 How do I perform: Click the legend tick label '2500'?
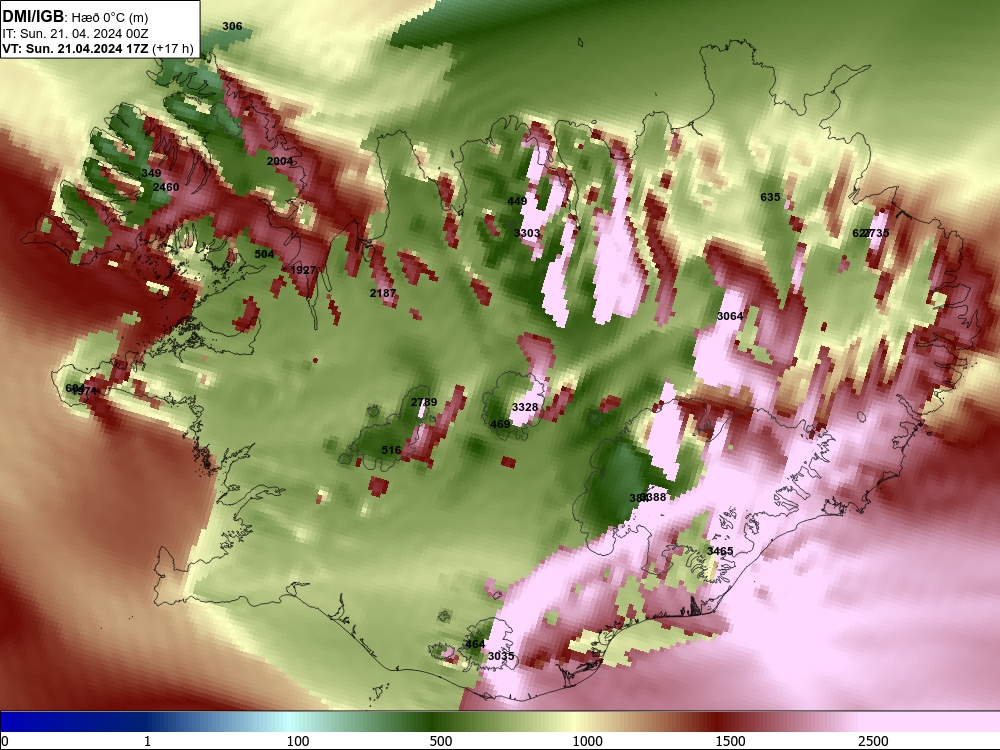click(873, 741)
